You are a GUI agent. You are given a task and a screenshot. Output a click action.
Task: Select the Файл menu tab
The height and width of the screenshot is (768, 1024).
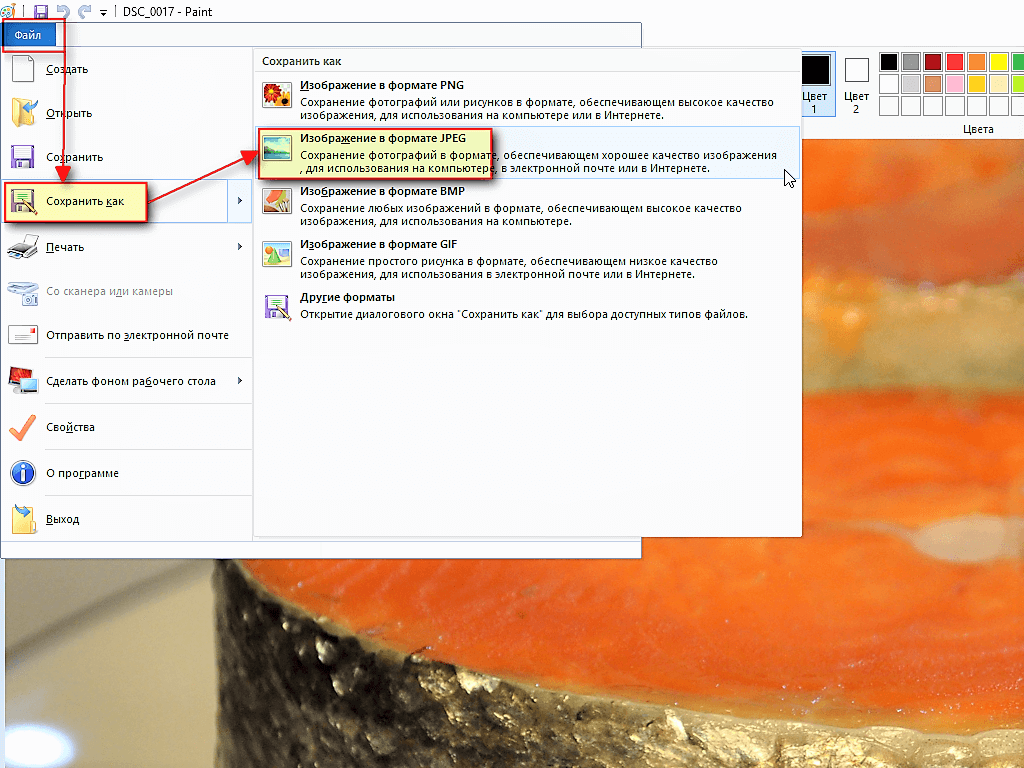click(28, 35)
